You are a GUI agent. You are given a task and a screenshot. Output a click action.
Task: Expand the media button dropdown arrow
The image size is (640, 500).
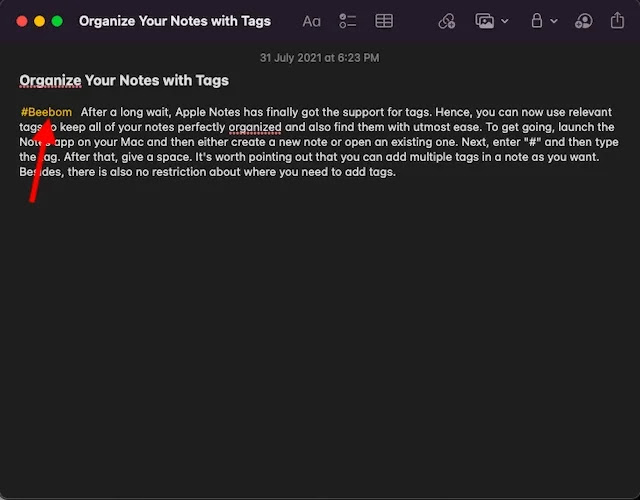point(505,21)
